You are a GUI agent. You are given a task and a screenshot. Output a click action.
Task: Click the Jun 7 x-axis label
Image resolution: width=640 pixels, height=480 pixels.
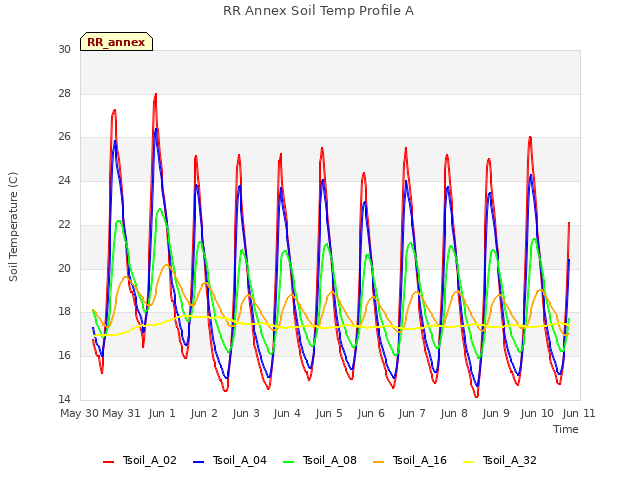pos(412,413)
